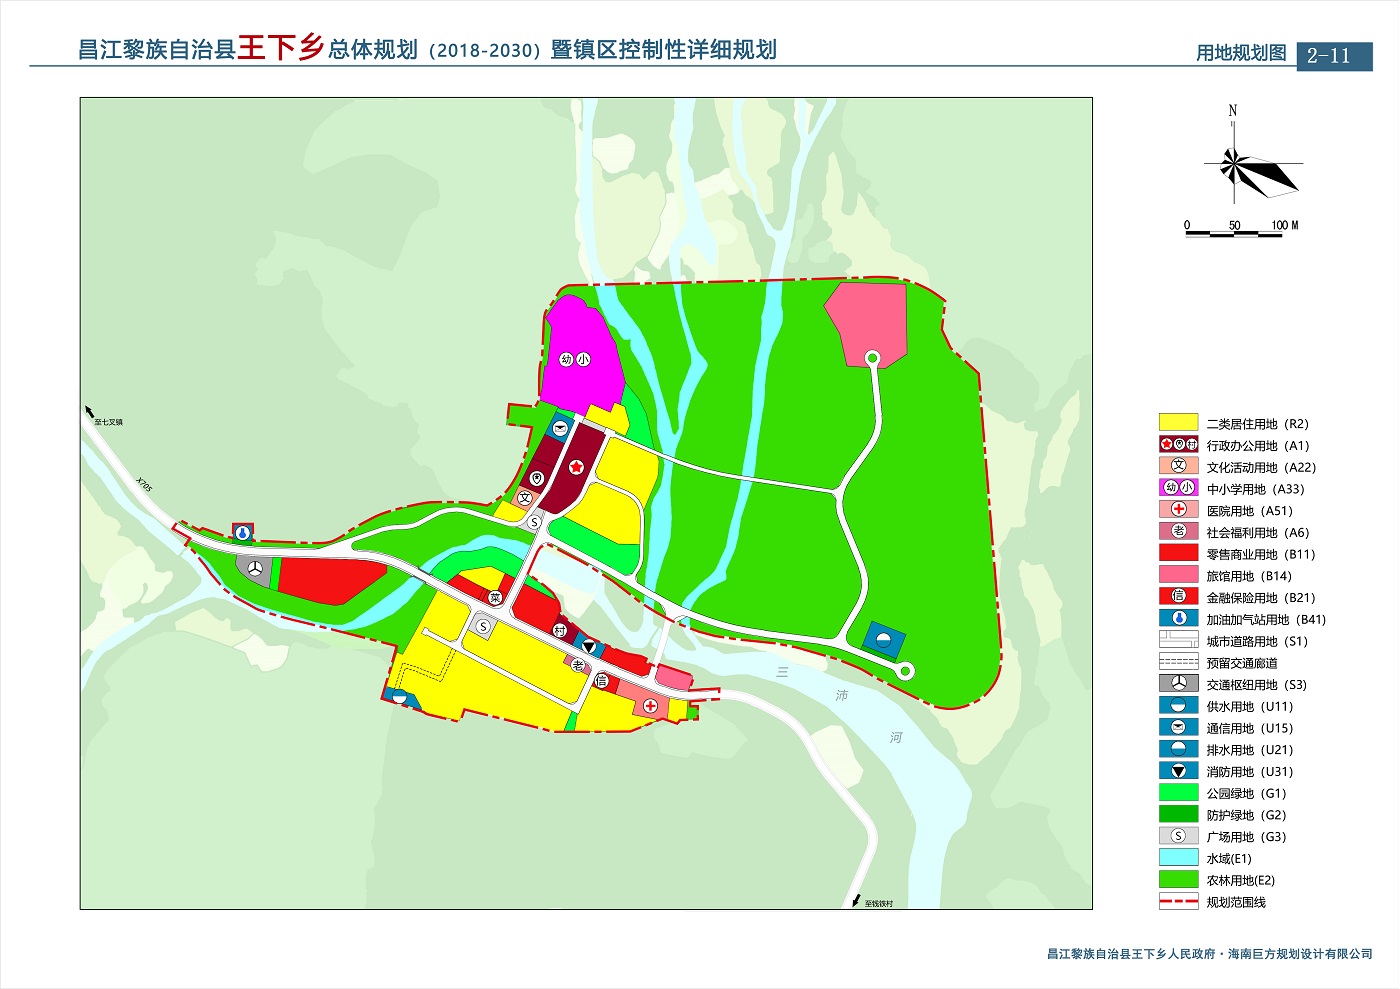
Task: Click the legend icon for 供水用地 (U11)
Action: 1178,706
